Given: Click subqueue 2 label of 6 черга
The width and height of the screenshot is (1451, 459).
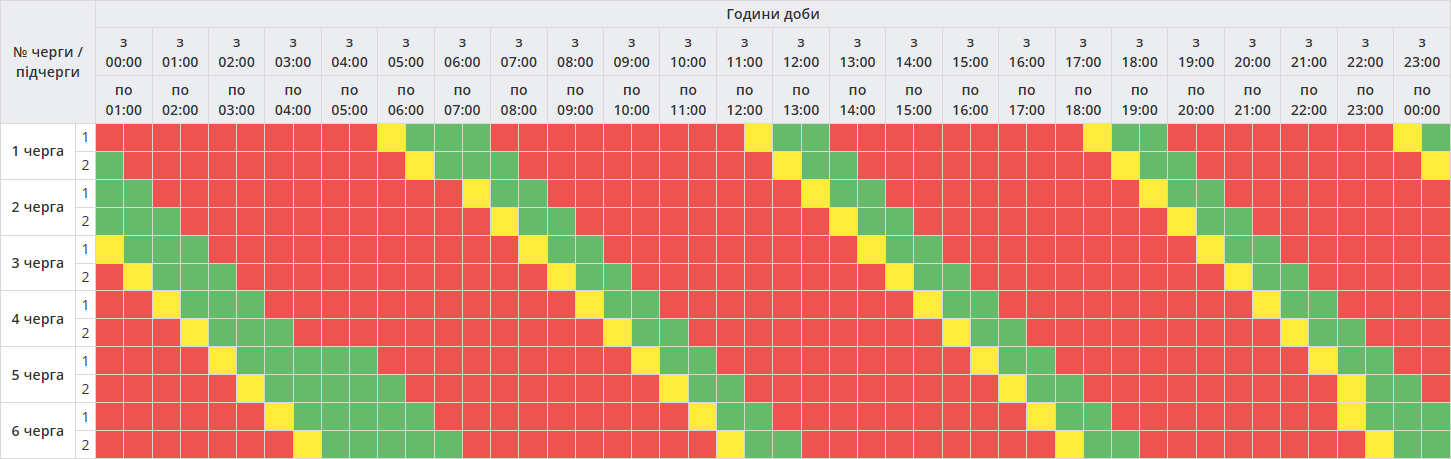Looking at the screenshot, I should 86,445.
